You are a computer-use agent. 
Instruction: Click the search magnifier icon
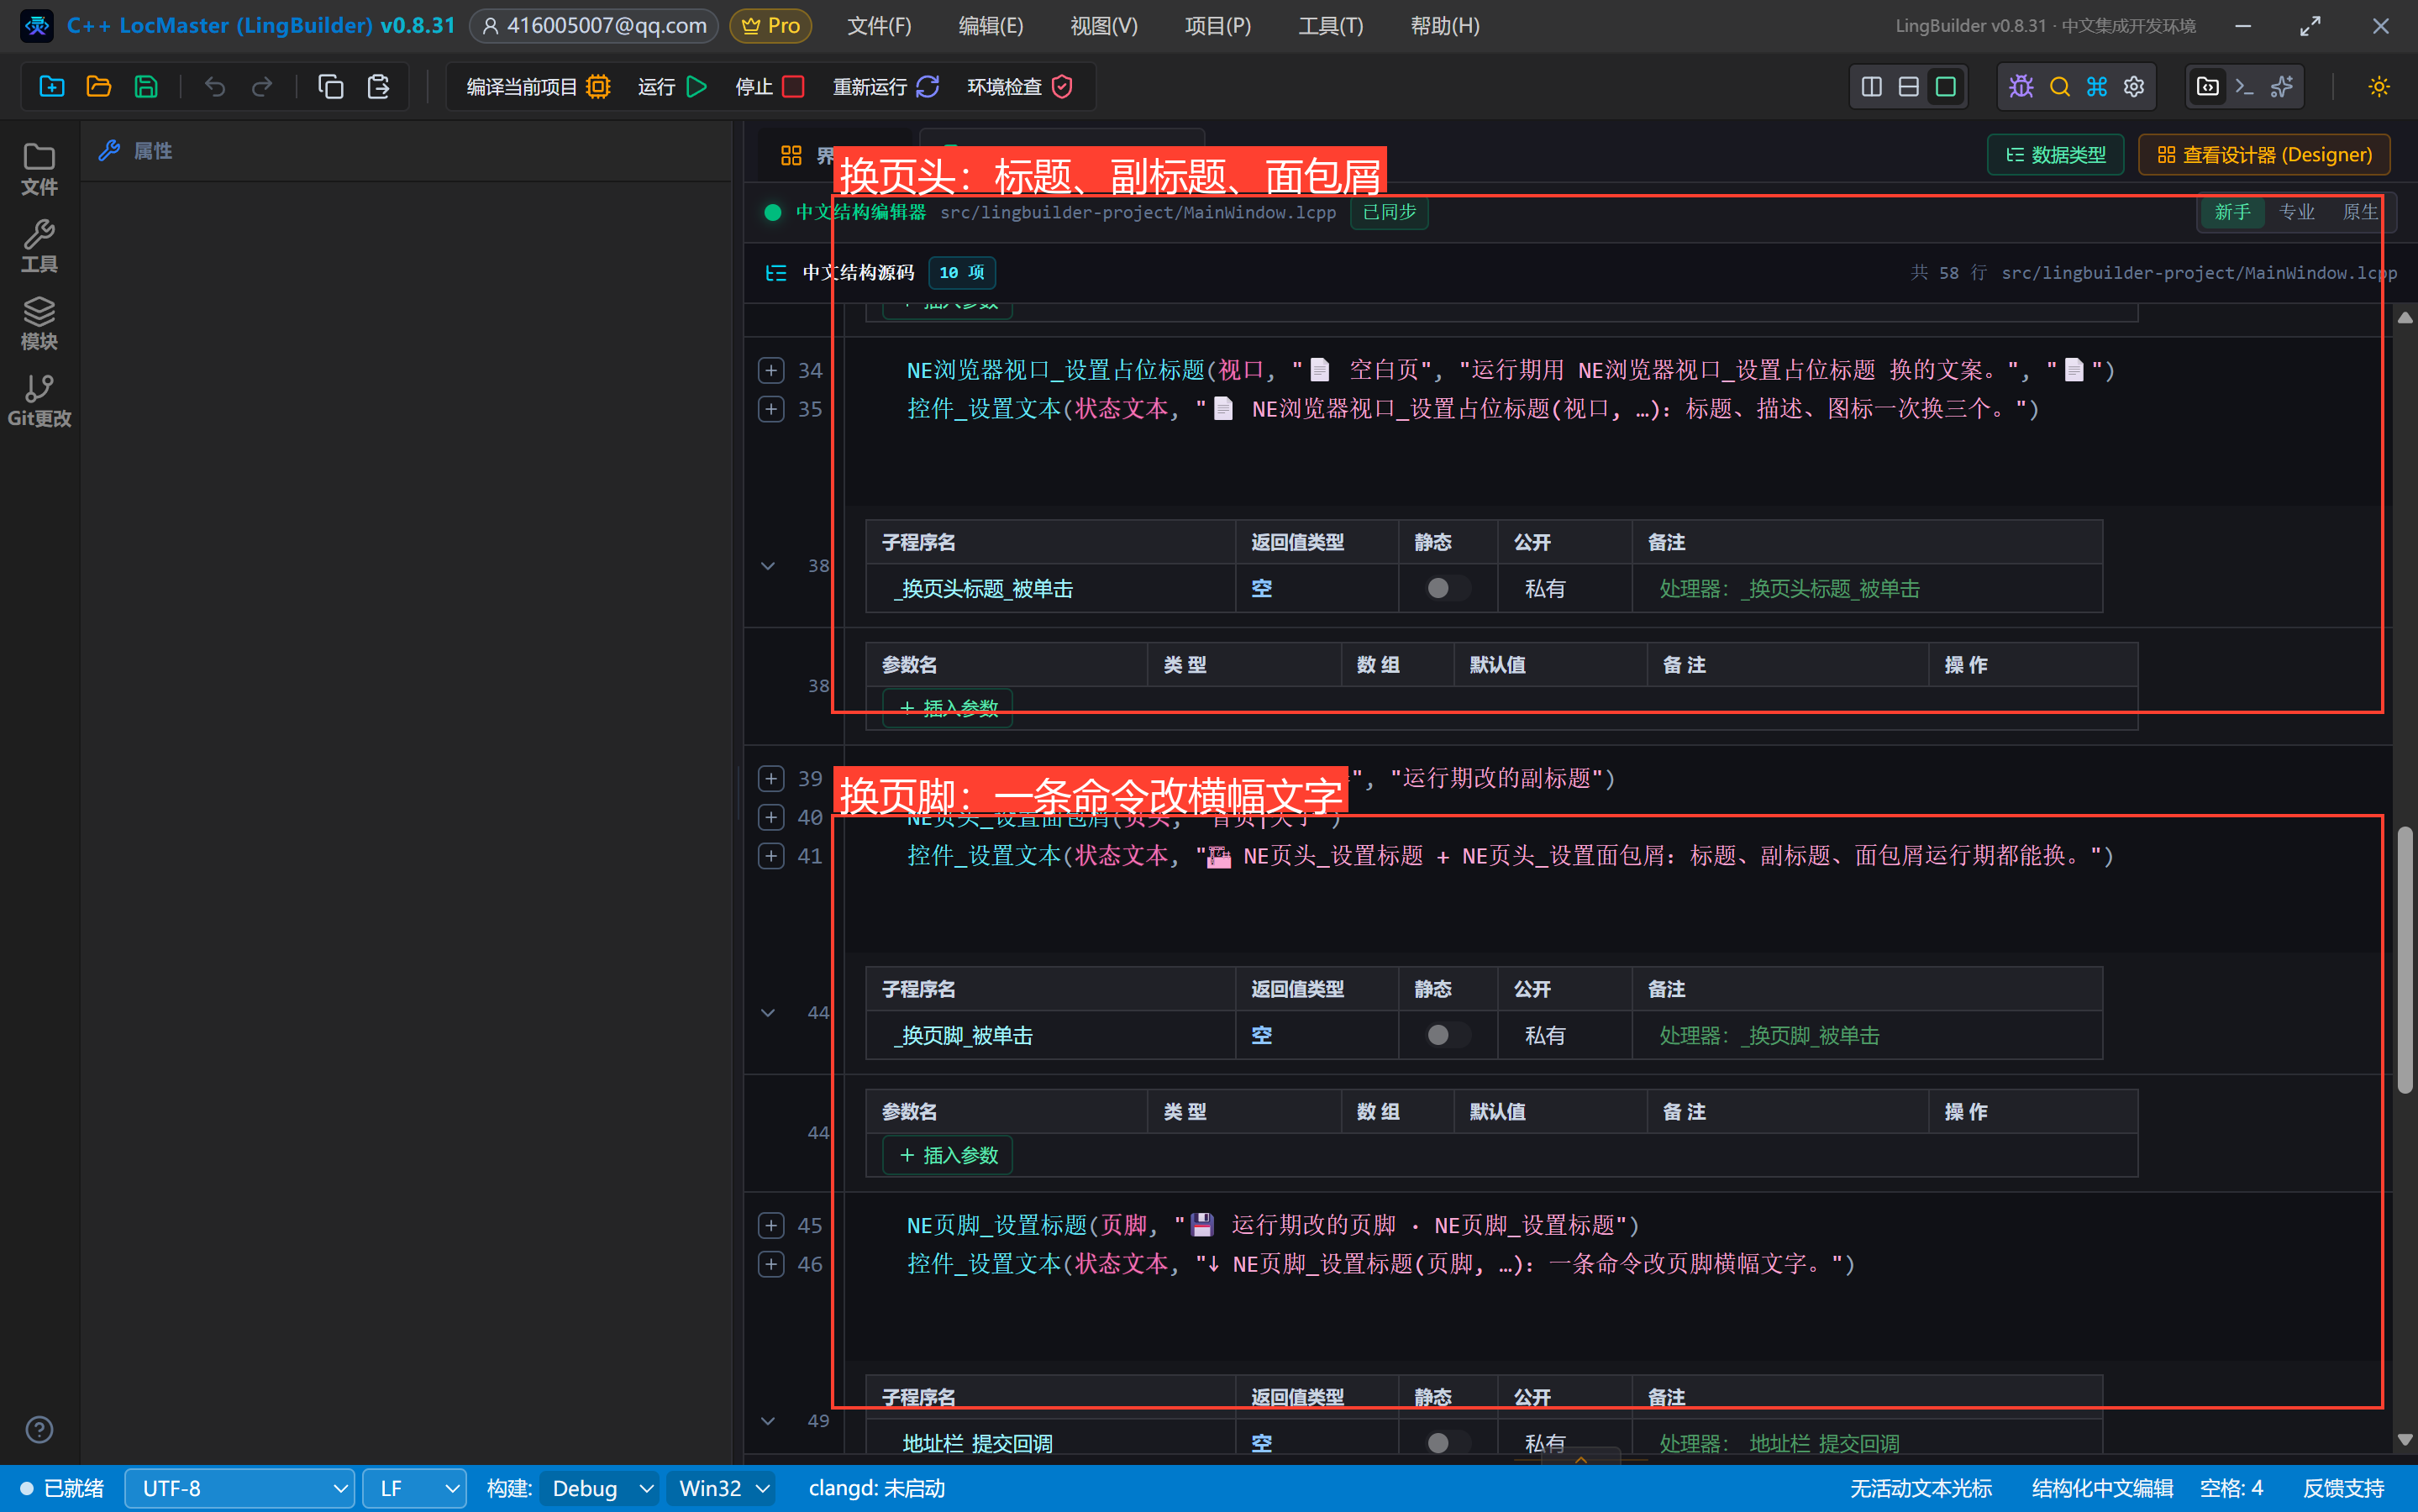click(2059, 87)
